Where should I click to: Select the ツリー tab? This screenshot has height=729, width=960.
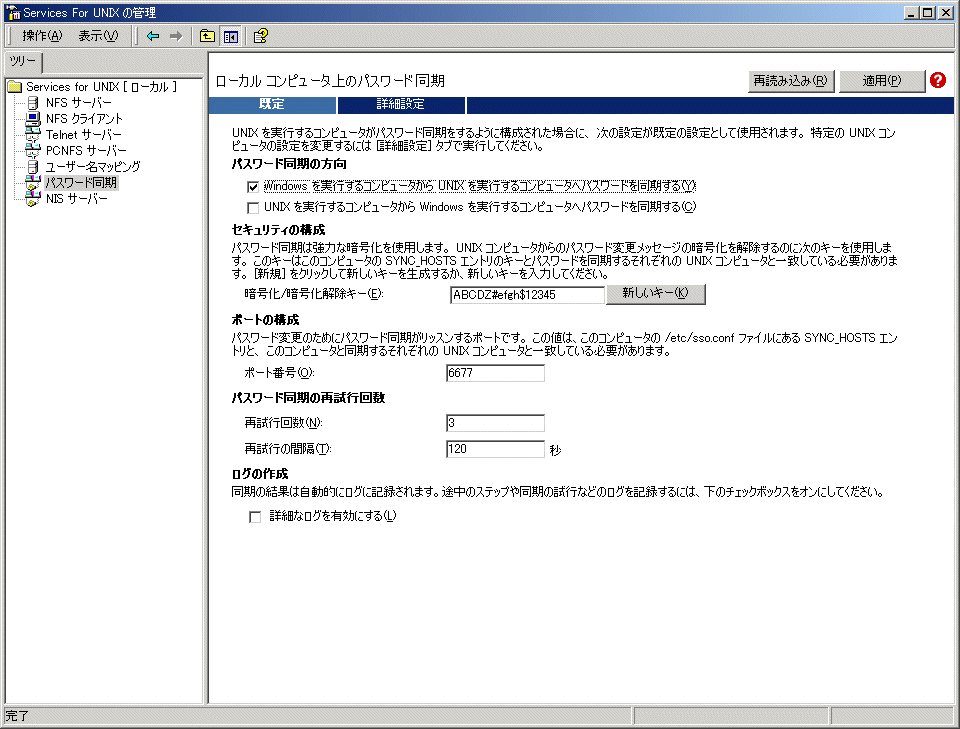(x=23, y=61)
